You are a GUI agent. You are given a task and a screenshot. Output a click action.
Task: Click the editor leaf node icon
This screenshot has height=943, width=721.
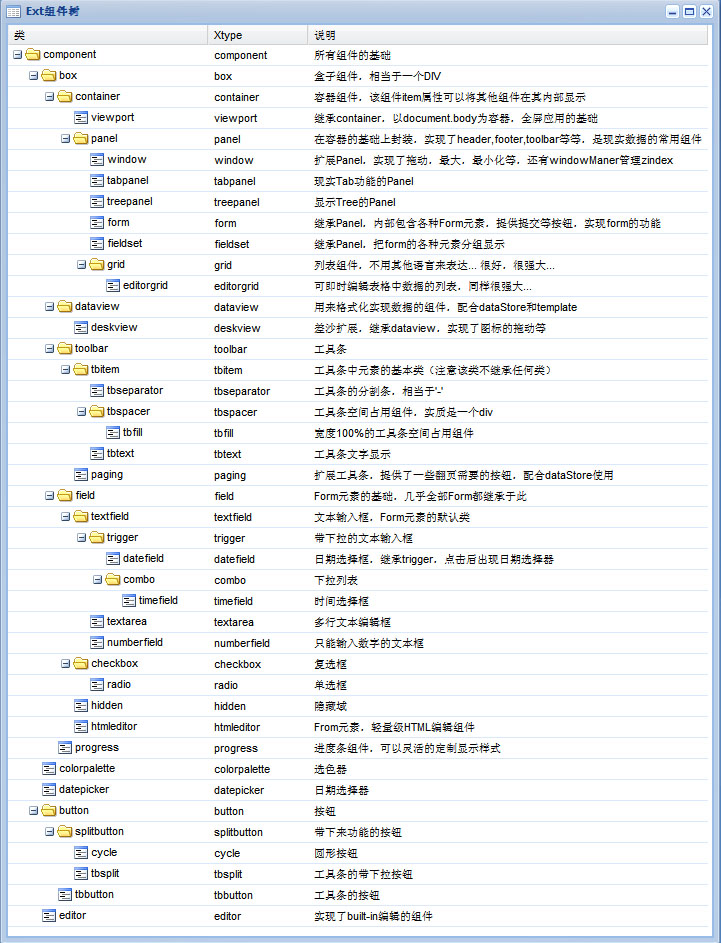coord(49,916)
